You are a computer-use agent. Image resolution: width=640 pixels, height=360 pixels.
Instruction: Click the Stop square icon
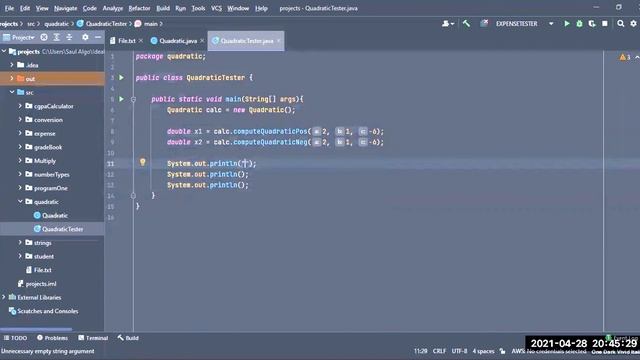tap(605, 24)
